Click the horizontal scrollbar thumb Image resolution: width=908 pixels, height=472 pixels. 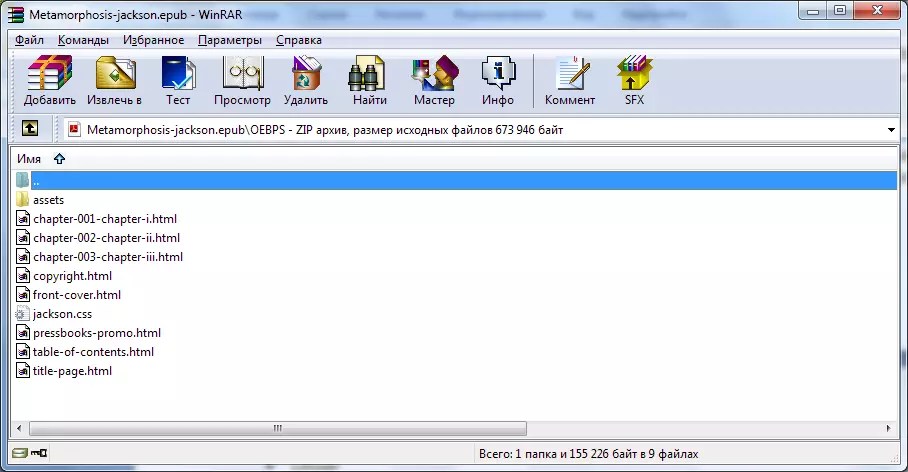click(x=278, y=429)
